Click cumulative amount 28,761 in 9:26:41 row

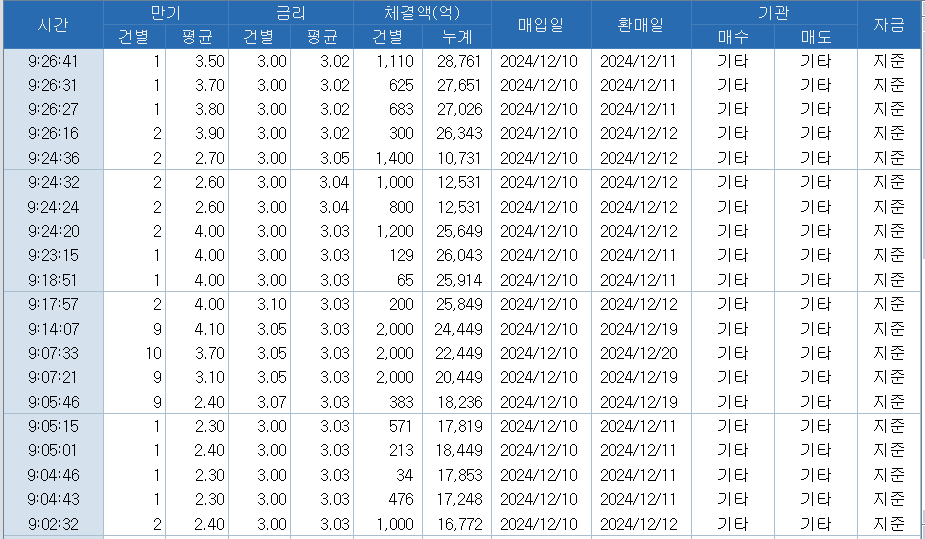tap(459, 61)
